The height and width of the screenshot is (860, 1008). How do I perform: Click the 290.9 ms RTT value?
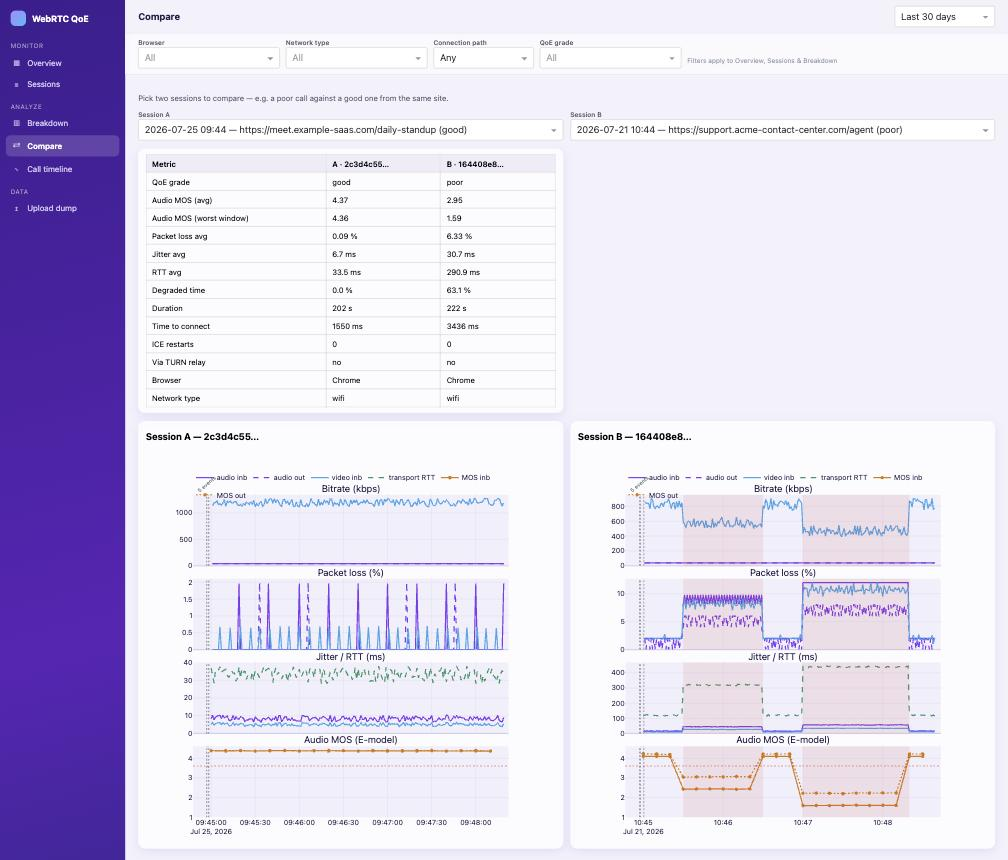click(463, 272)
